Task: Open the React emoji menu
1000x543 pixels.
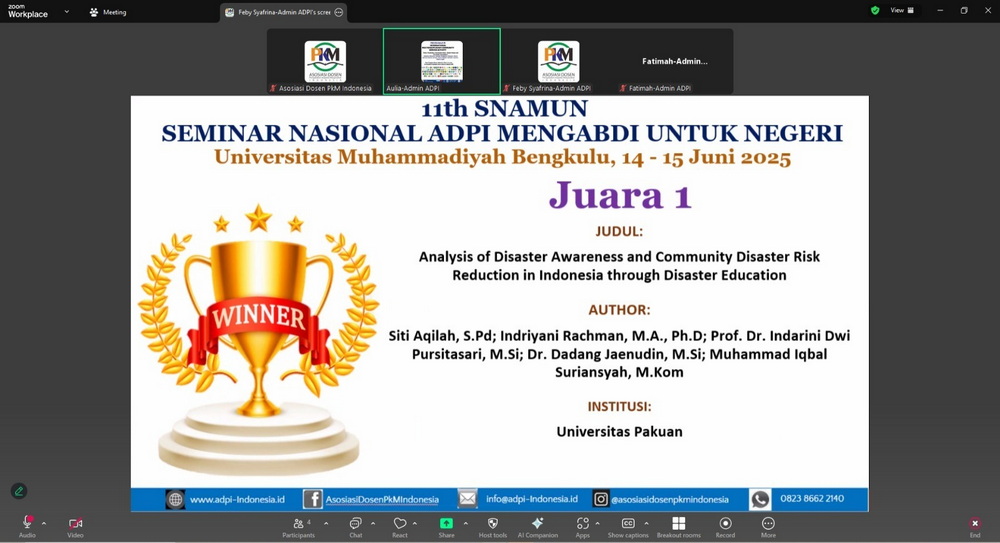Action: click(x=400, y=526)
